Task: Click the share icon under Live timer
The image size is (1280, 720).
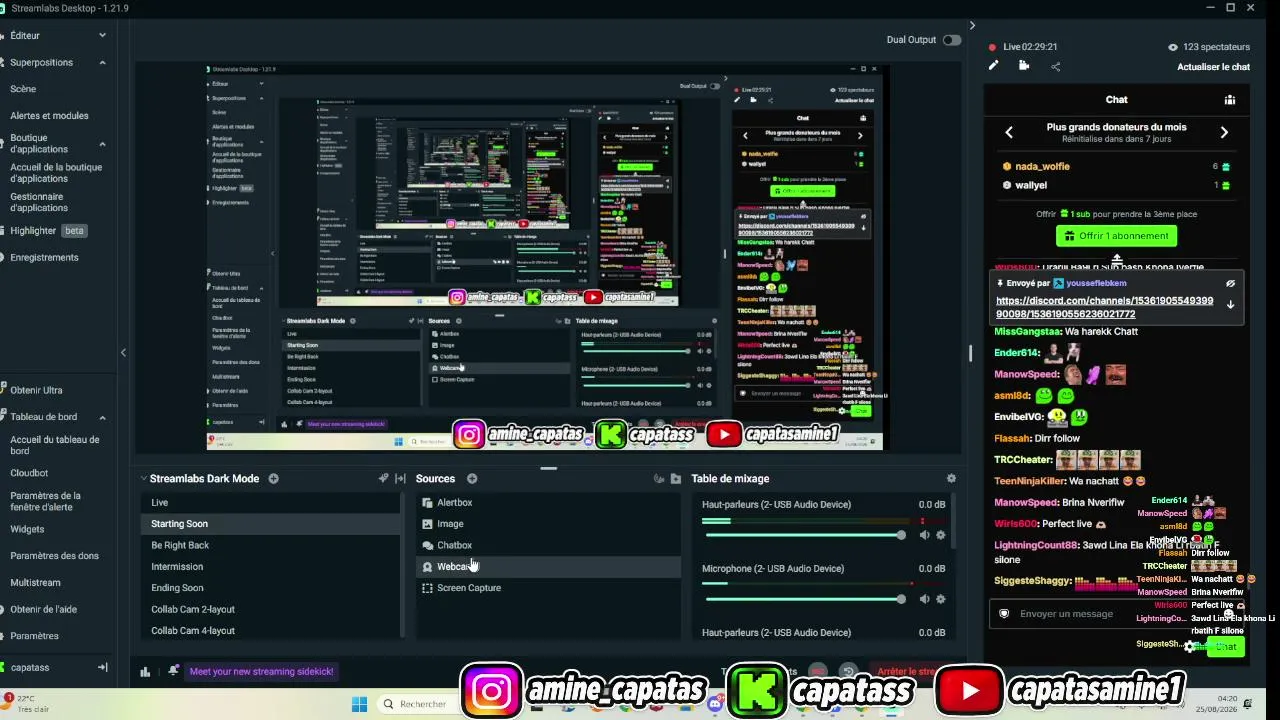Action: tap(1056, 67)
